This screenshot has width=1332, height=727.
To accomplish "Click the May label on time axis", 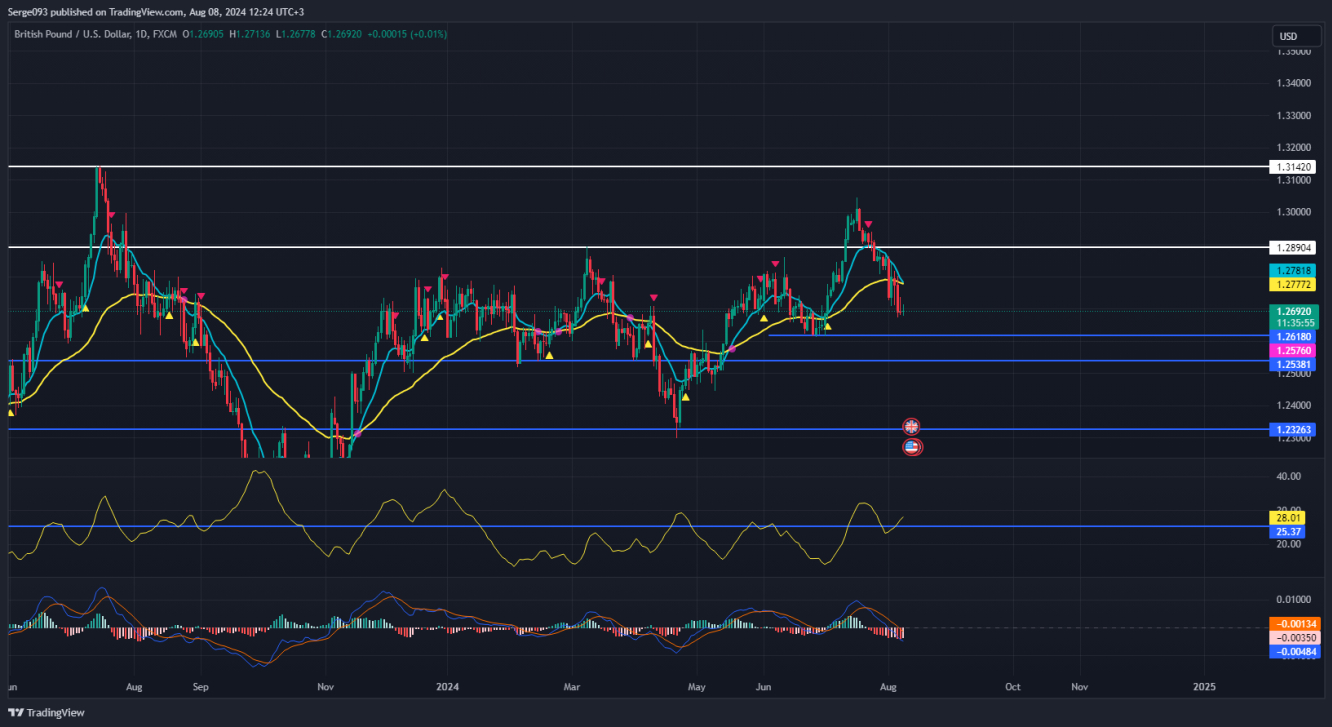I will tap(697, 688).
